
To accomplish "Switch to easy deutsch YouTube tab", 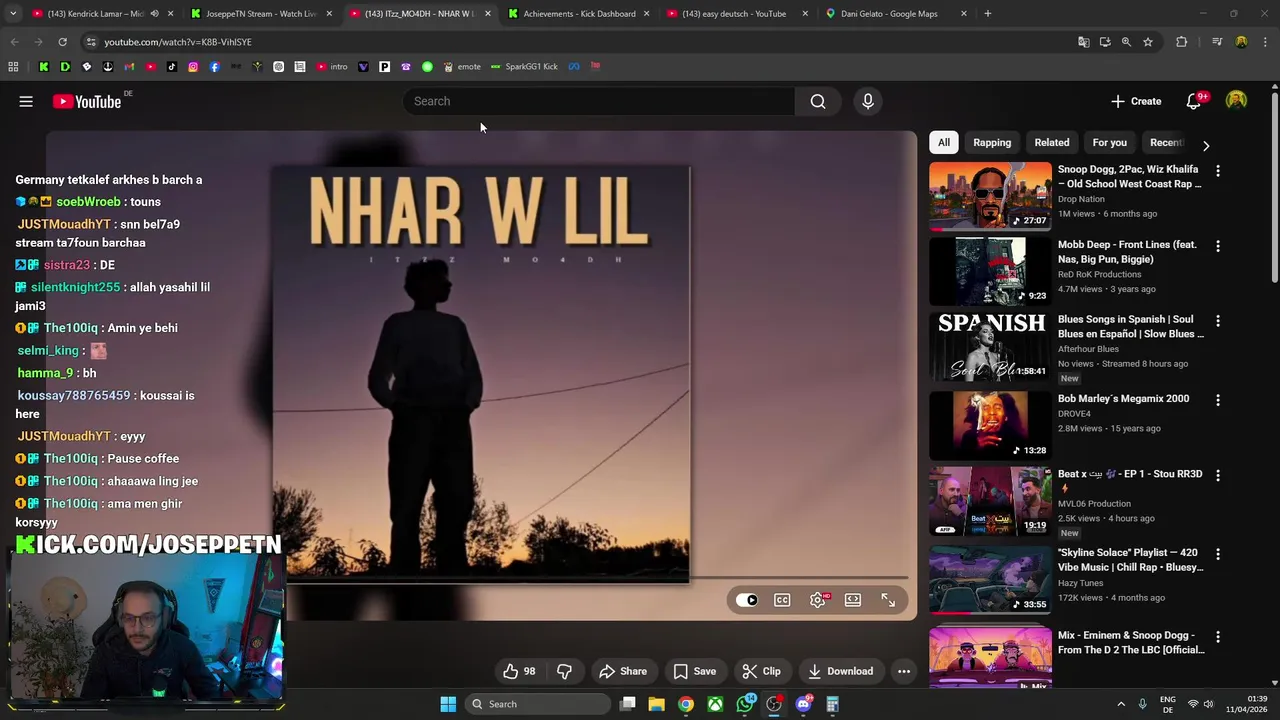I will pos(736,14).
